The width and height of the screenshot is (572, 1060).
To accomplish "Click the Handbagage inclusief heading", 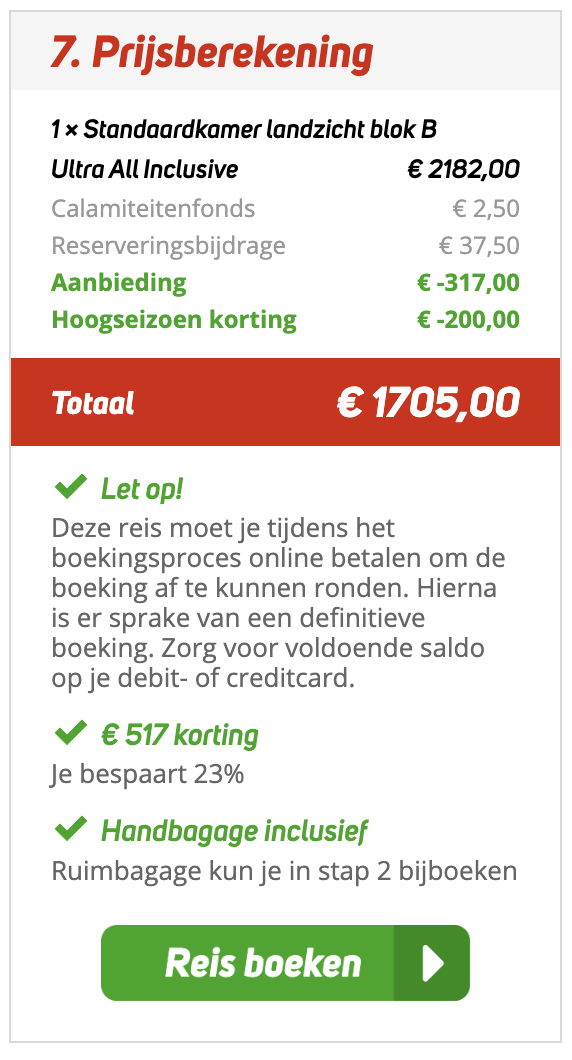I will [234, 831].
